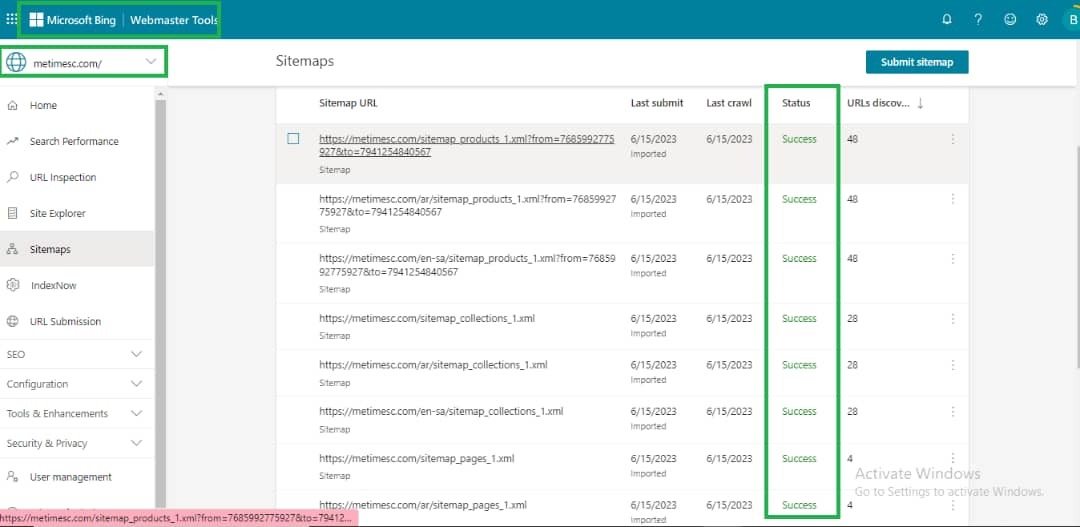Open the user account avatar
The image size is (1080, 527).
click(x=1070, y=19)
